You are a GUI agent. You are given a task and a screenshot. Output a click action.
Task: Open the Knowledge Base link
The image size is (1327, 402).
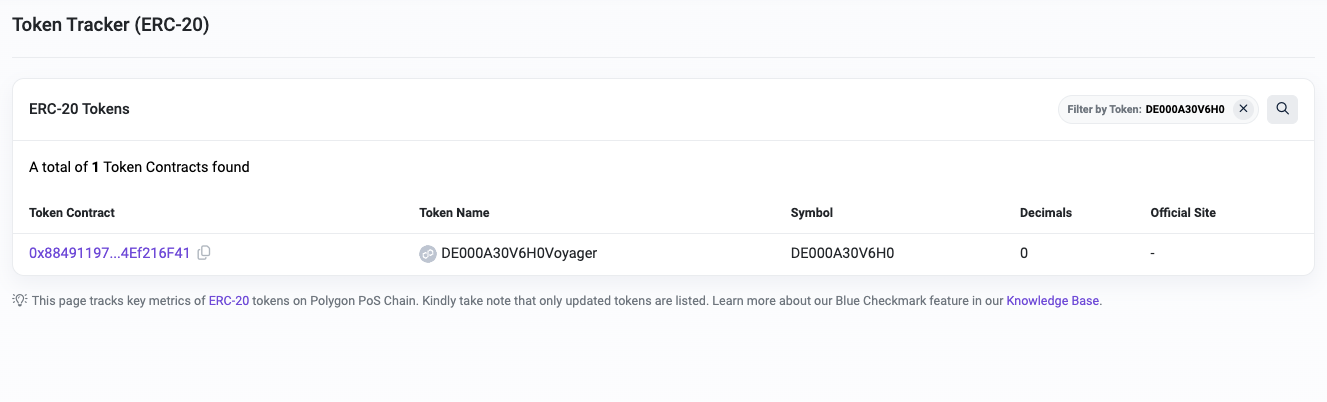[1053, 300]
